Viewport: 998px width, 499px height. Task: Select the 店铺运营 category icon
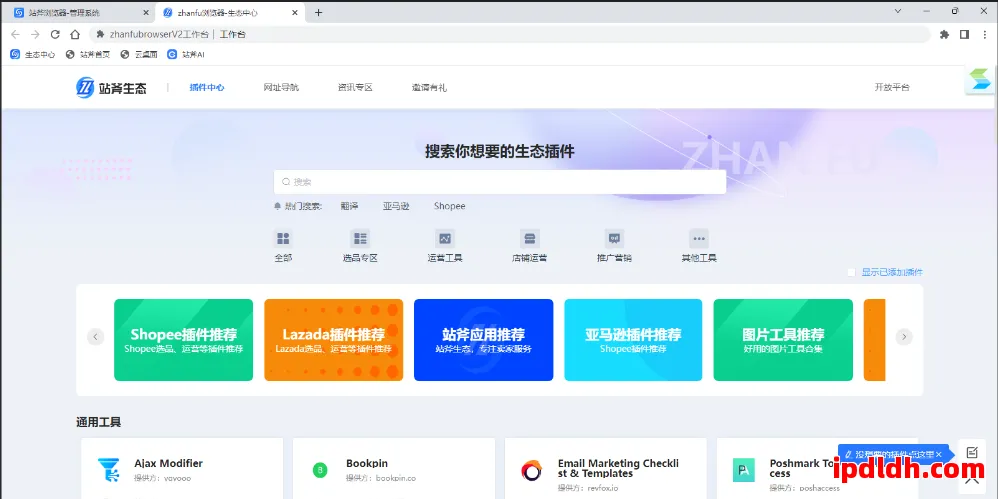click(530, 239)
